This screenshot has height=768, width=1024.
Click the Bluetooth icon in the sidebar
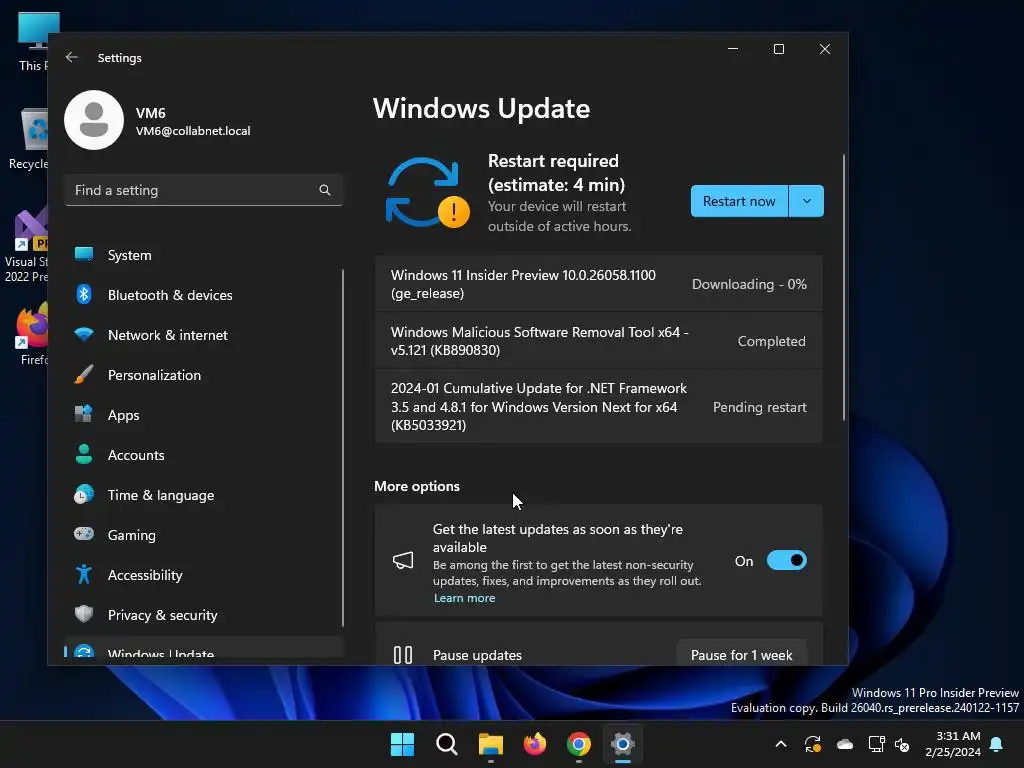84,295
